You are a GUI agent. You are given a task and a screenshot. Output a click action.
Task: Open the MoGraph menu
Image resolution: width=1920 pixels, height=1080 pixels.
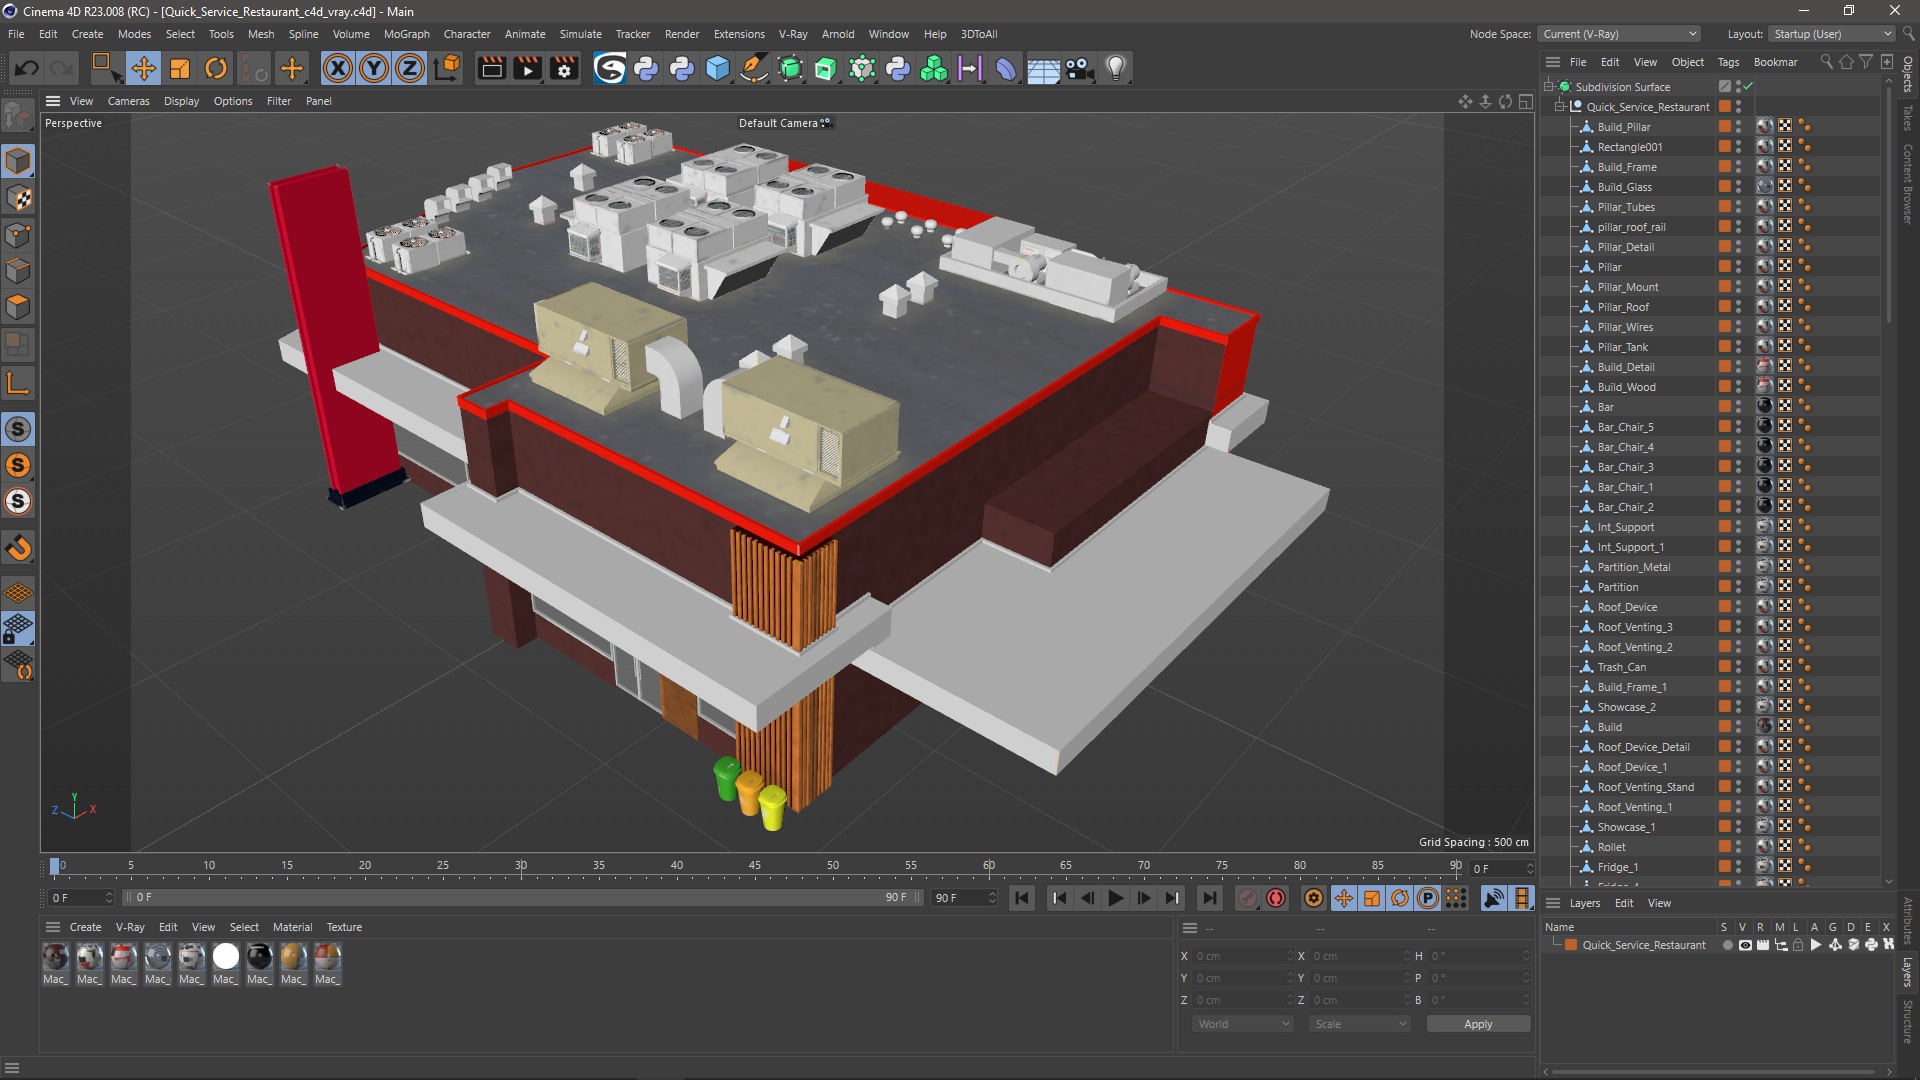point(406,34)
